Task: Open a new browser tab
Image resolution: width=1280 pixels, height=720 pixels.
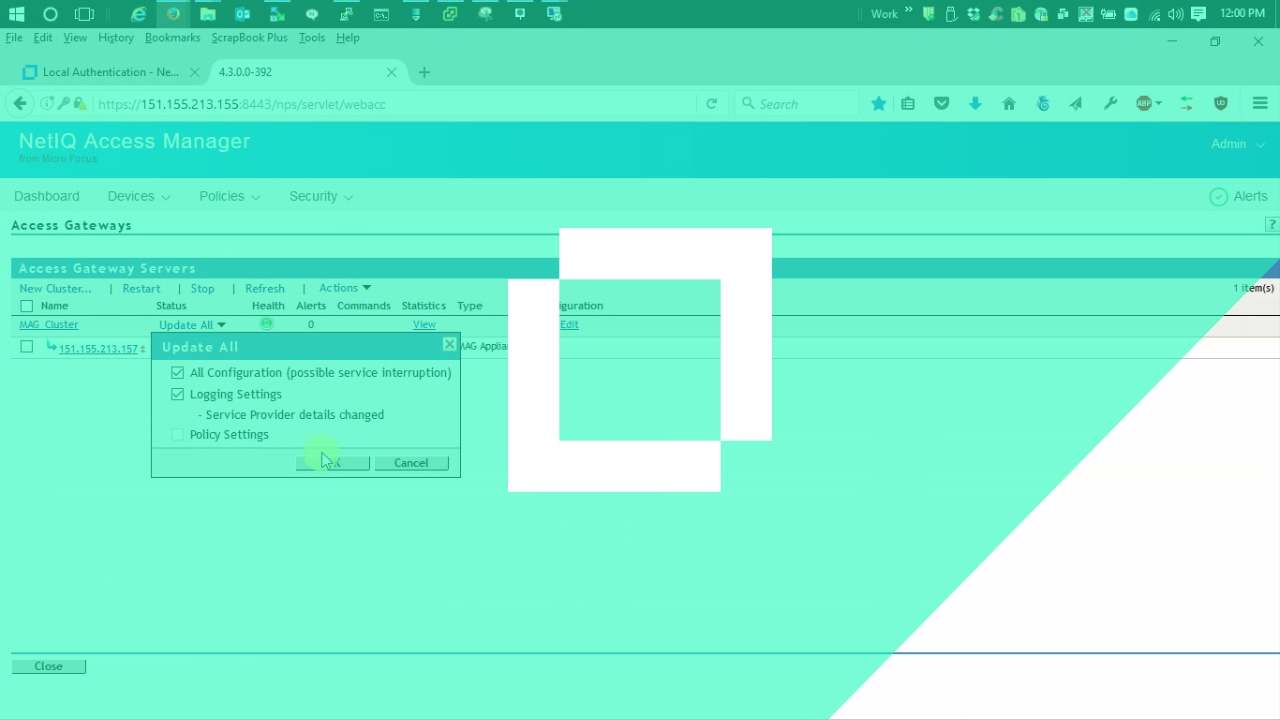Action: [424, 72]
